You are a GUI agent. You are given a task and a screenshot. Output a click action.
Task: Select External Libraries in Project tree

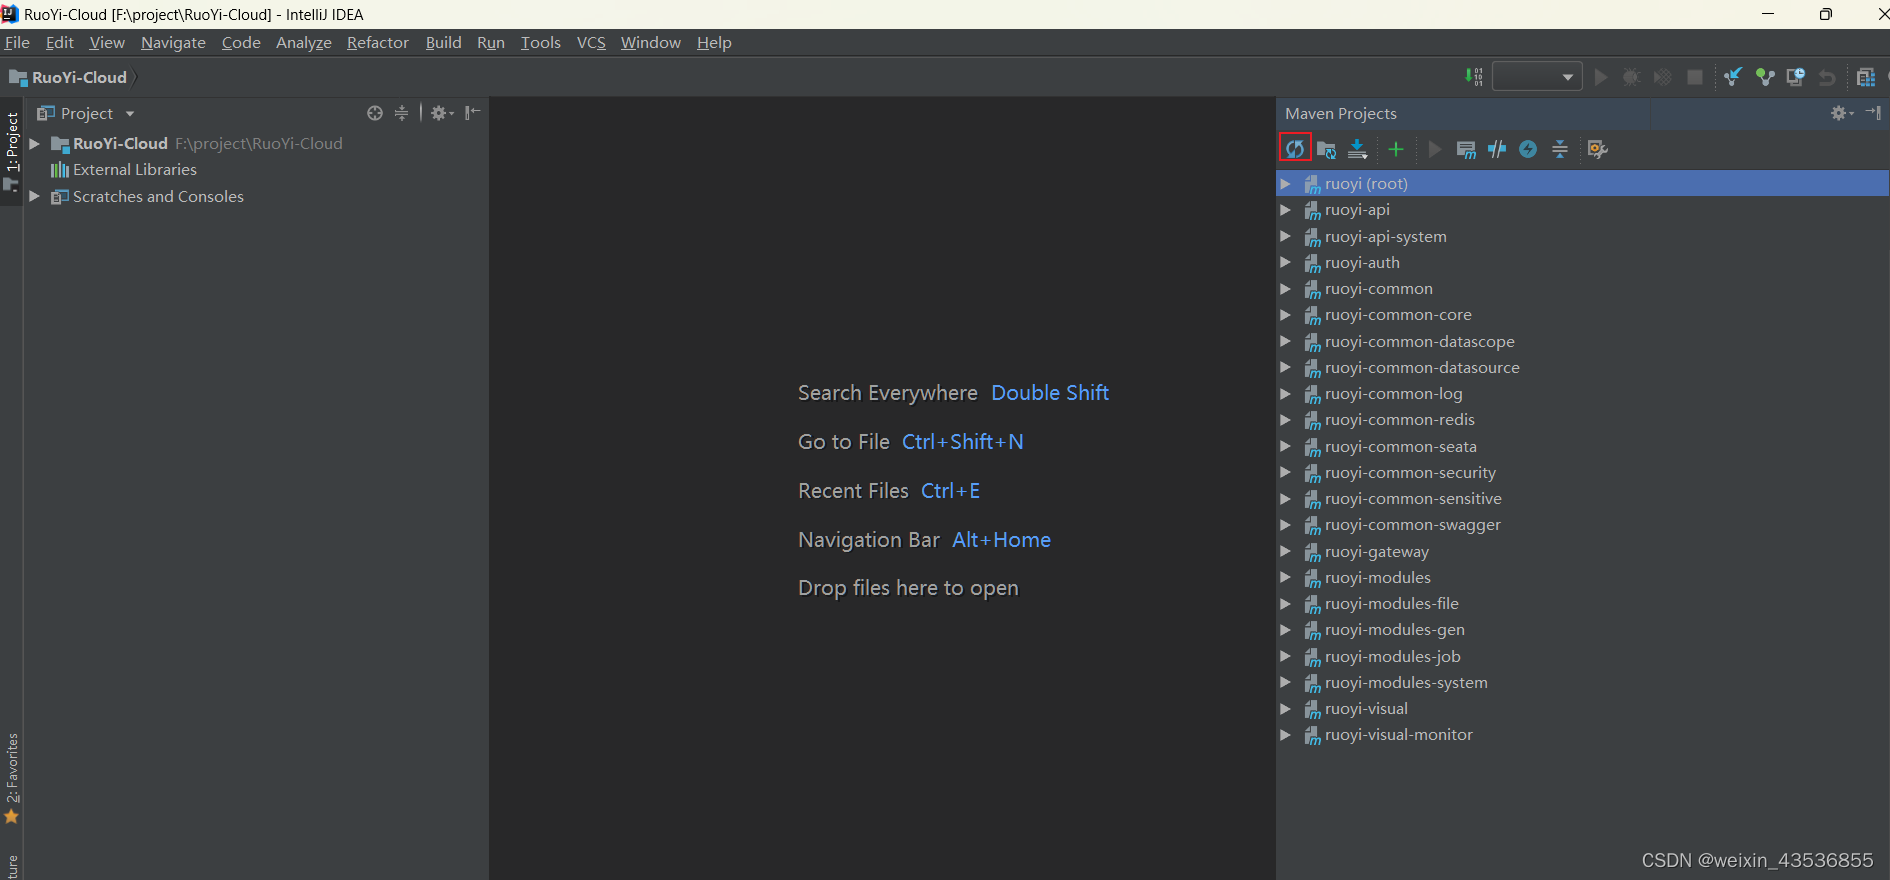pyautogui.click(x=134, y=170)
